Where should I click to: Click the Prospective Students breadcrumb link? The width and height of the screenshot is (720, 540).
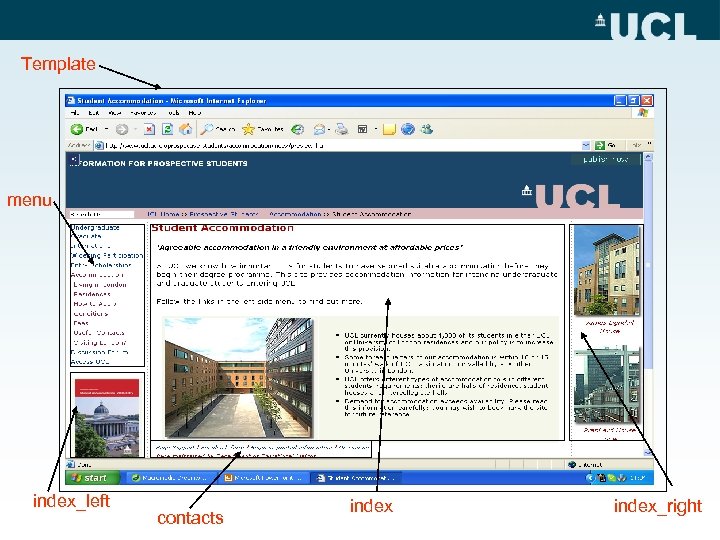[x=224, y=214]
